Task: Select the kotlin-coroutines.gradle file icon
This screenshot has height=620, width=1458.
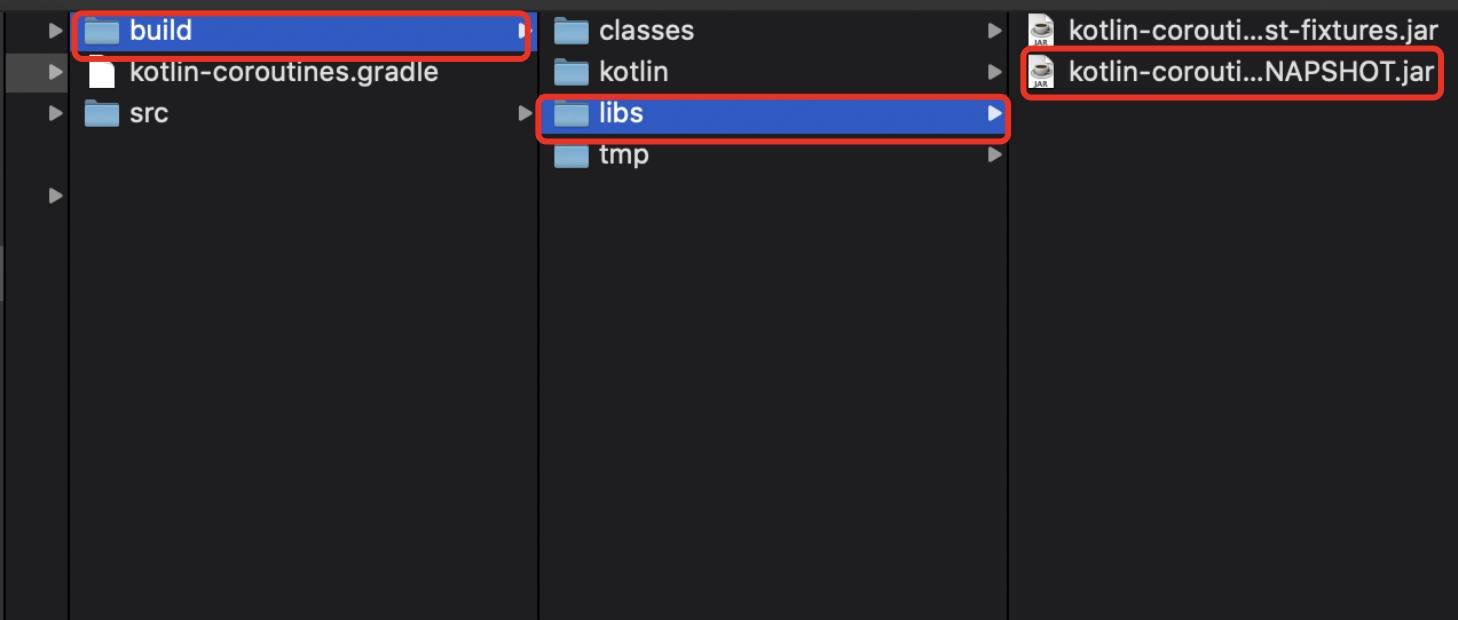Action: click(x=101, y=73)
